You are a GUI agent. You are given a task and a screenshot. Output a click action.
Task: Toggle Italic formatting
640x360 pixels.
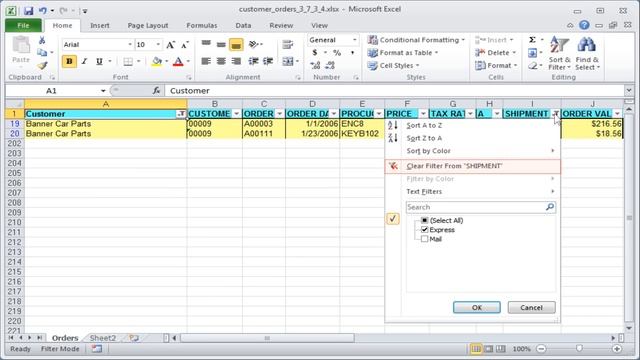(84, 62)
